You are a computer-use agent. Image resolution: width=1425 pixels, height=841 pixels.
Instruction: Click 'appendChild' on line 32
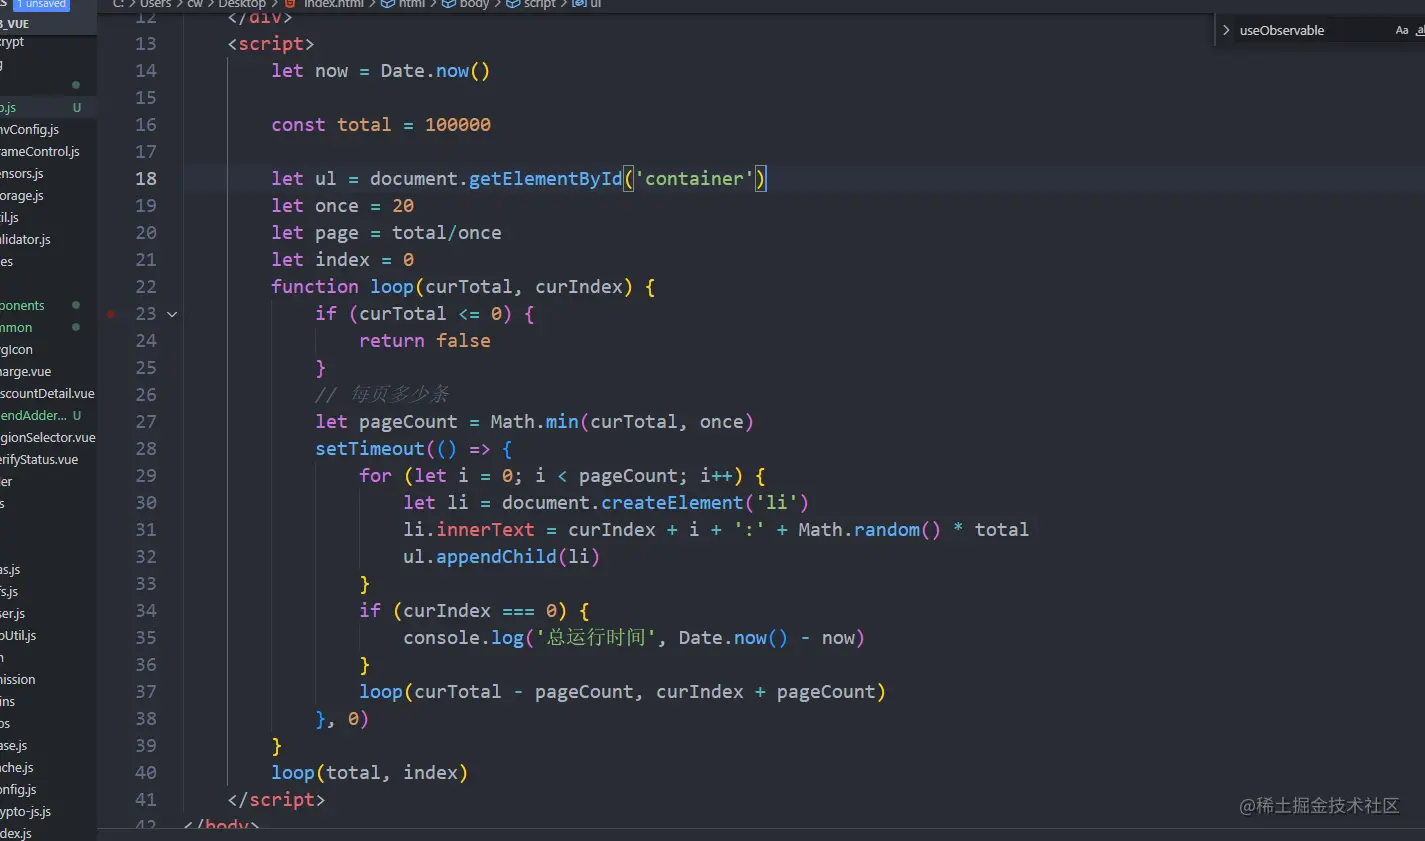point(496,557)
